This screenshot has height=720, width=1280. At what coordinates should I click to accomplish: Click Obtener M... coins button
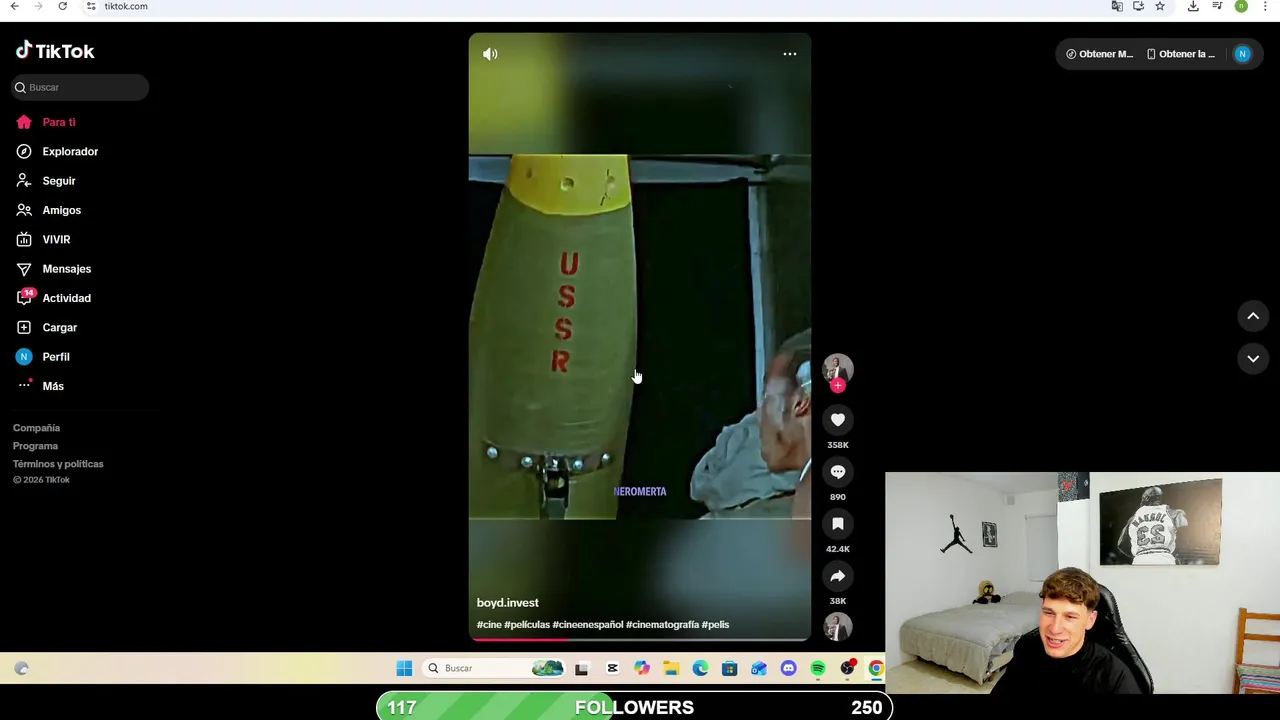pyautogui.click(x=1098, y=54)
